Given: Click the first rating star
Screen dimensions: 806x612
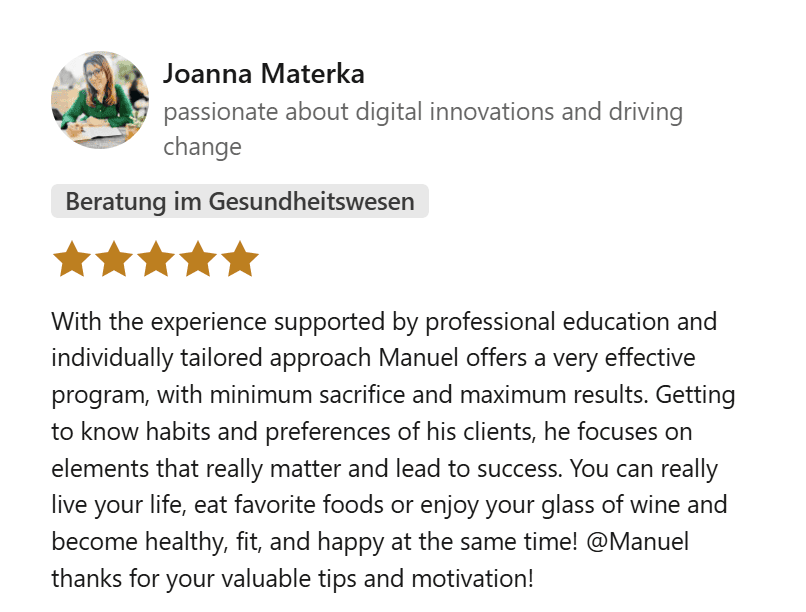Looking at the screenshot, I should [71, 259].
